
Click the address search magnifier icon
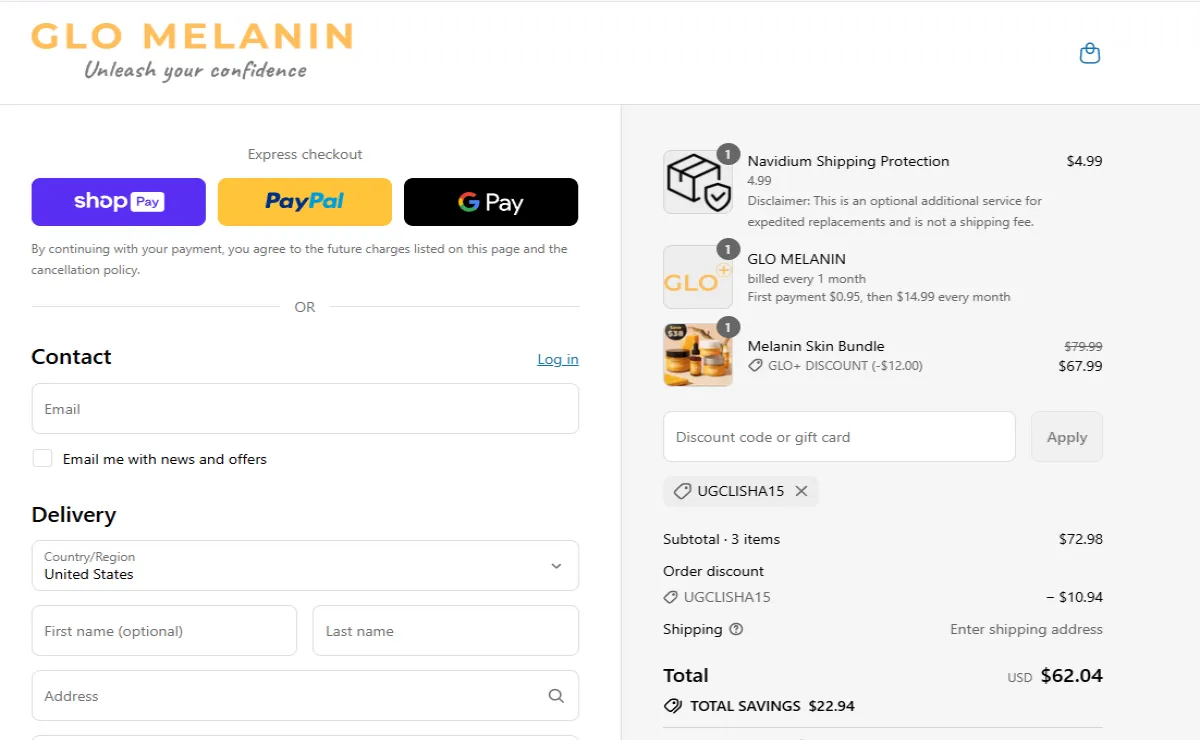pos(556,695)
